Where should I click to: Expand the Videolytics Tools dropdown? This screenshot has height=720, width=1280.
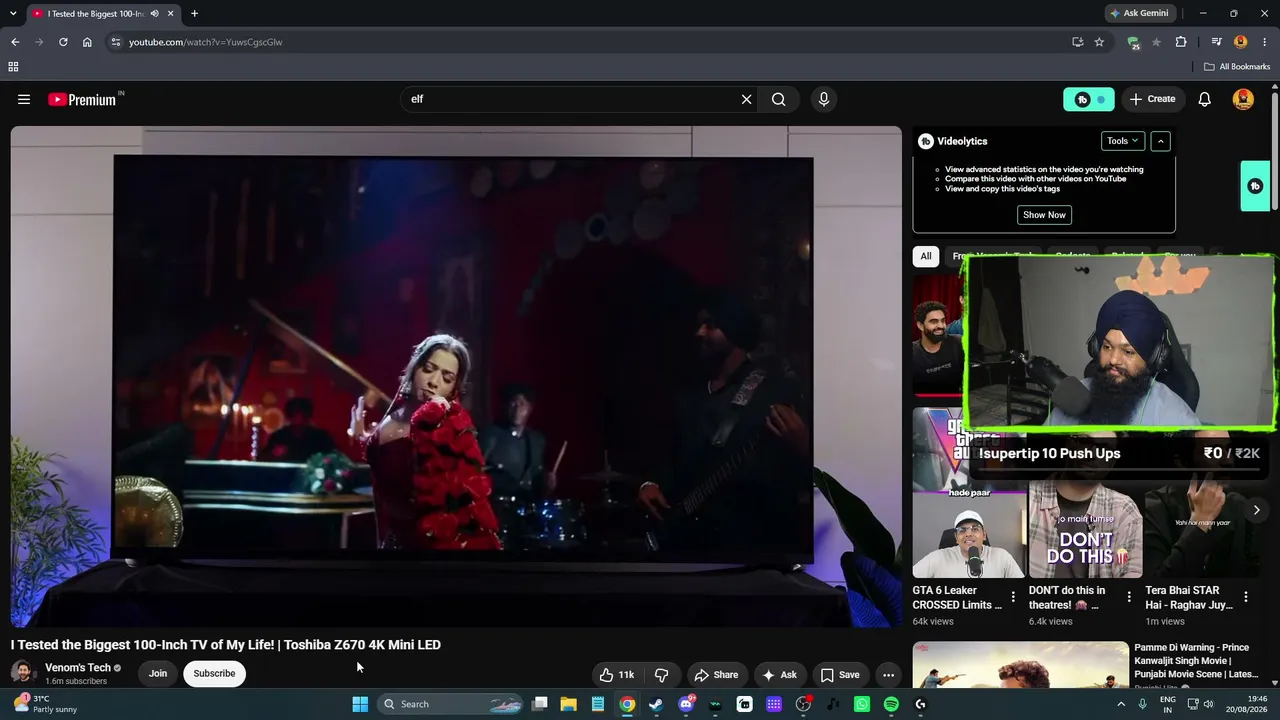(1123, 141)
